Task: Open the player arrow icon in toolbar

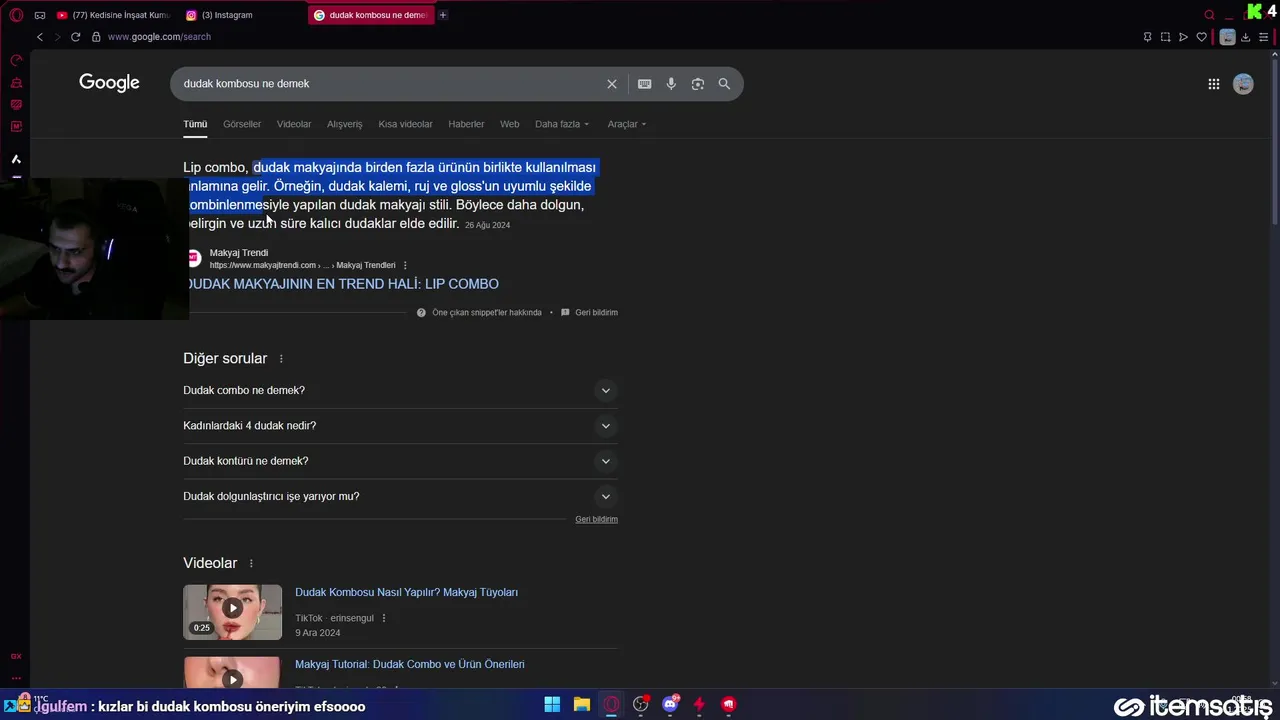Action: (1183, 37)
